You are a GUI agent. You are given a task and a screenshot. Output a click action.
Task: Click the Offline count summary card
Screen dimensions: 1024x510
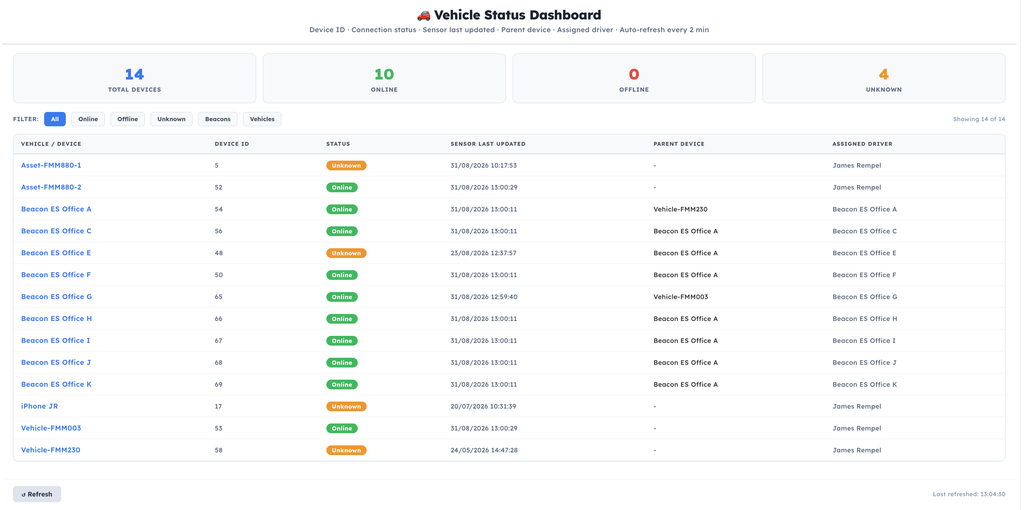point(634,78)
